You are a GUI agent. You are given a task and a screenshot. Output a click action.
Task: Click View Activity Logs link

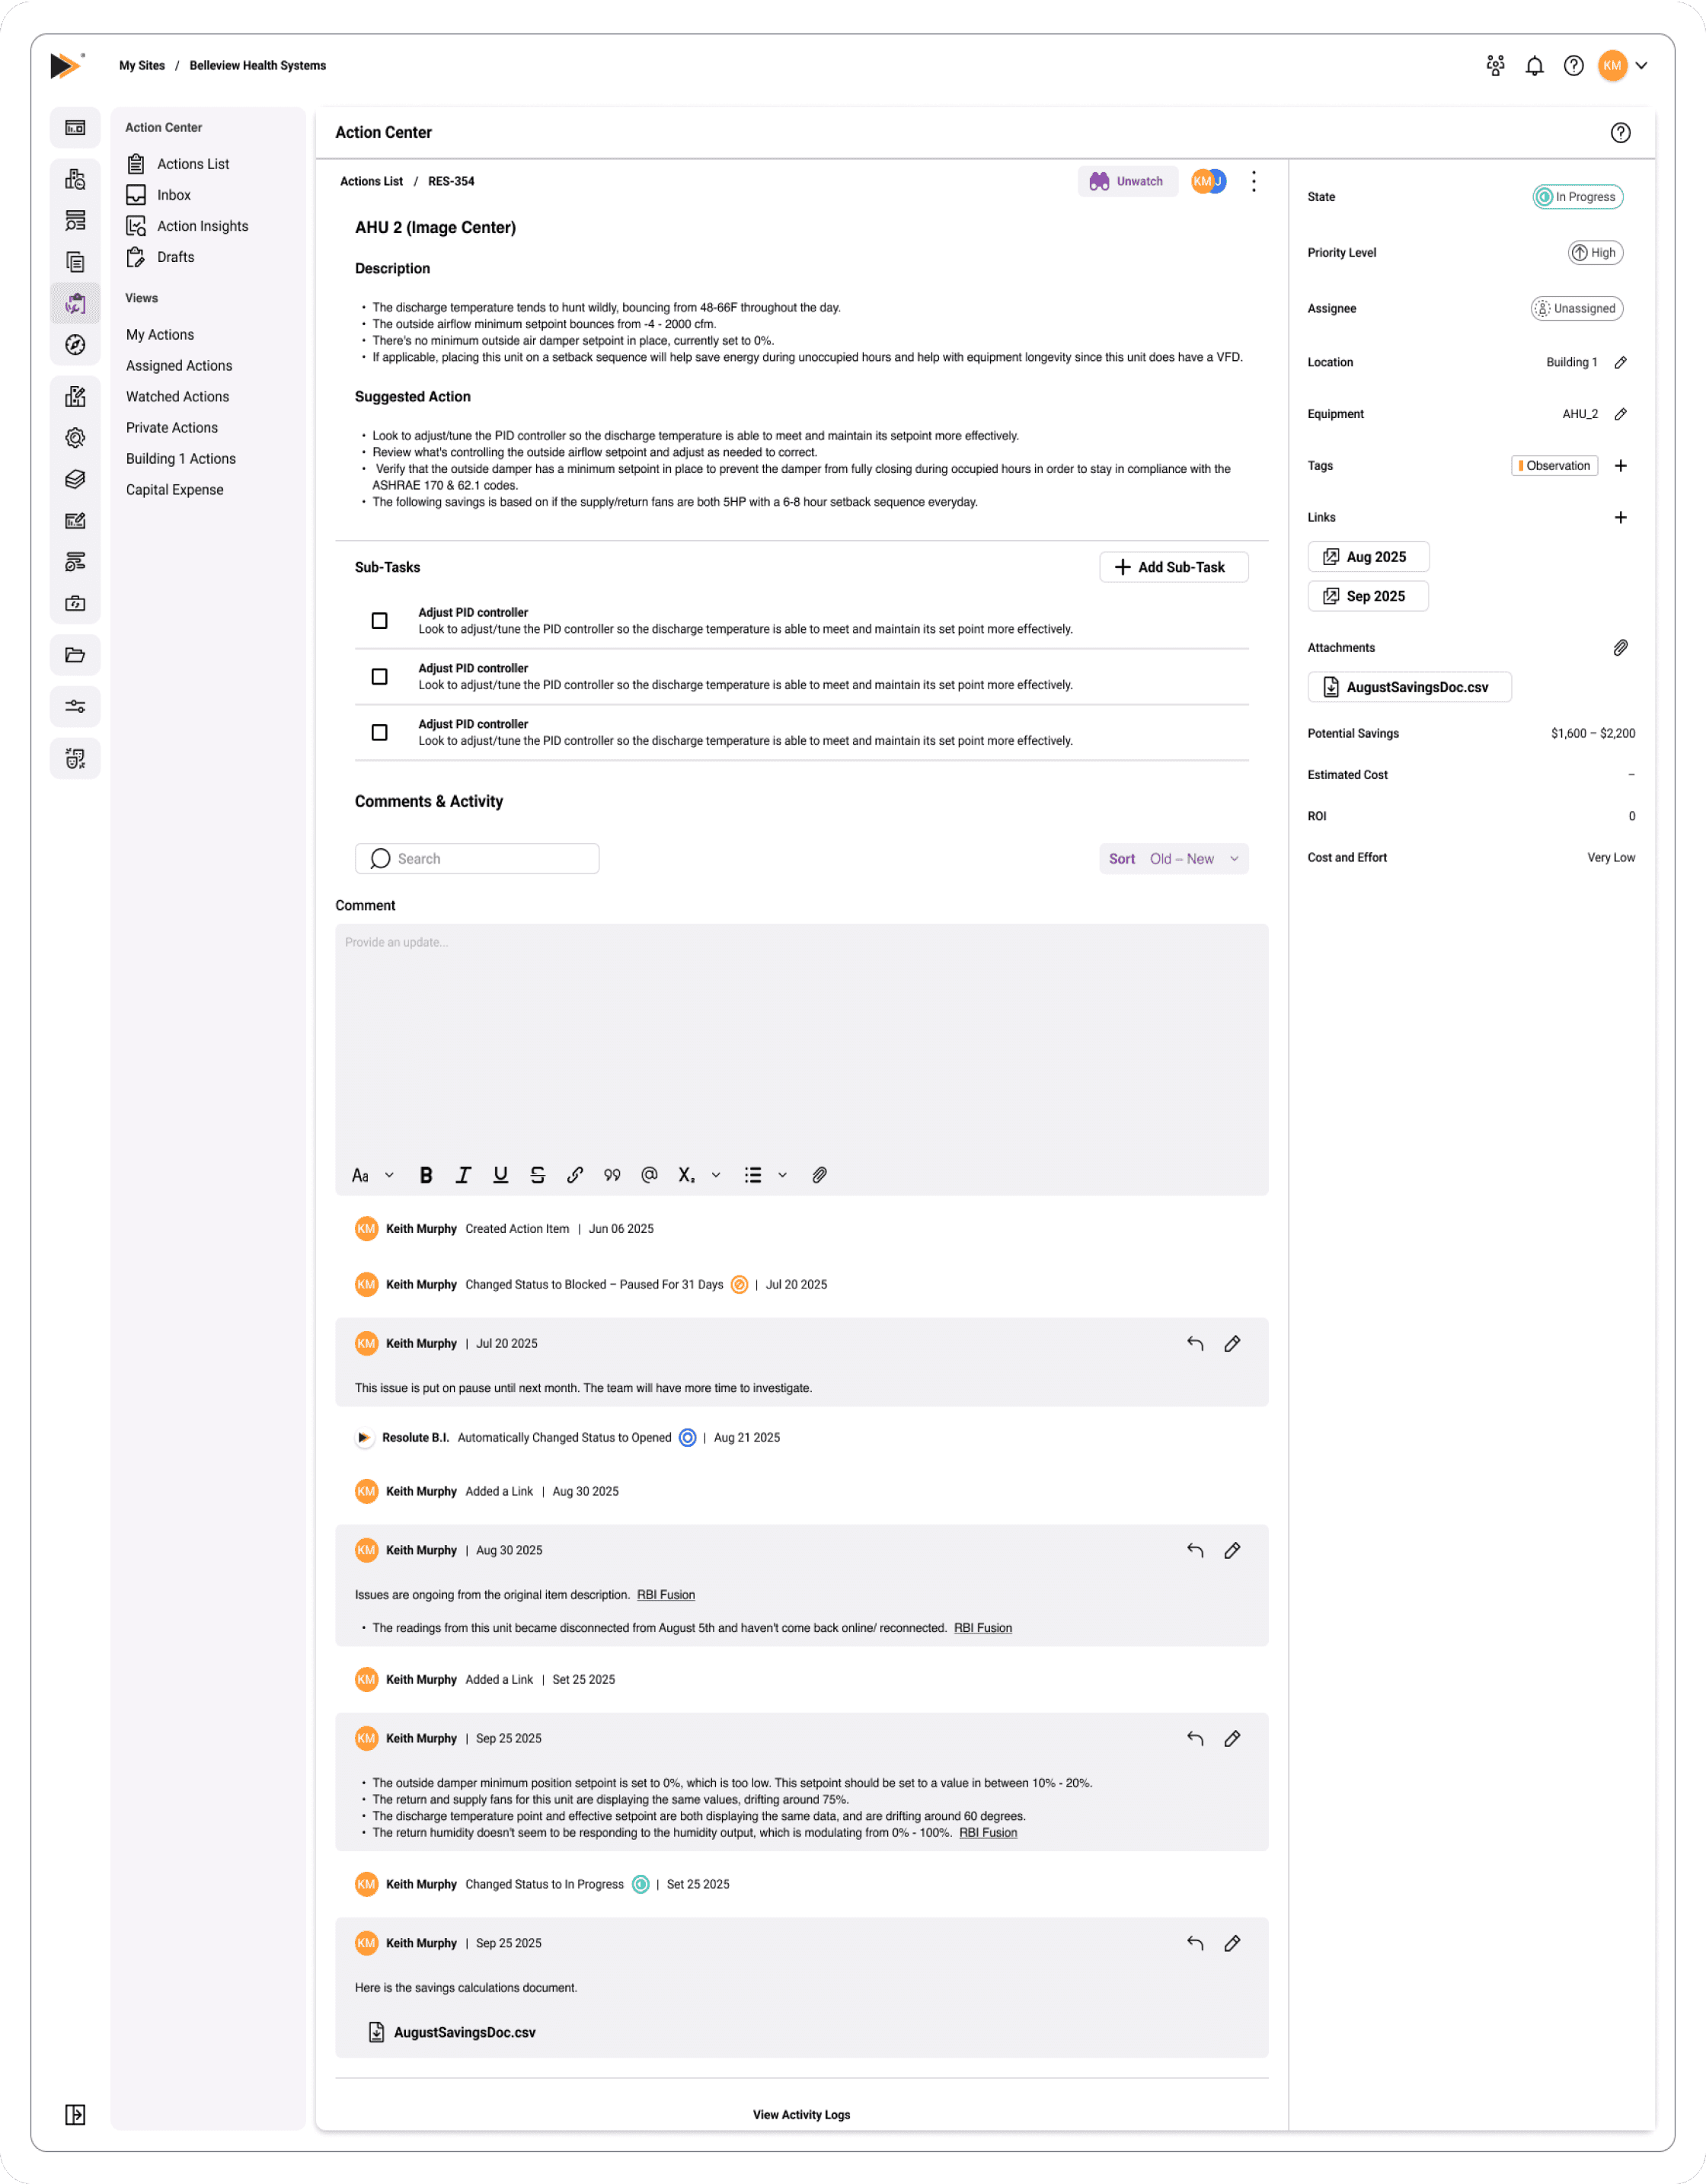click(801, 2114)
